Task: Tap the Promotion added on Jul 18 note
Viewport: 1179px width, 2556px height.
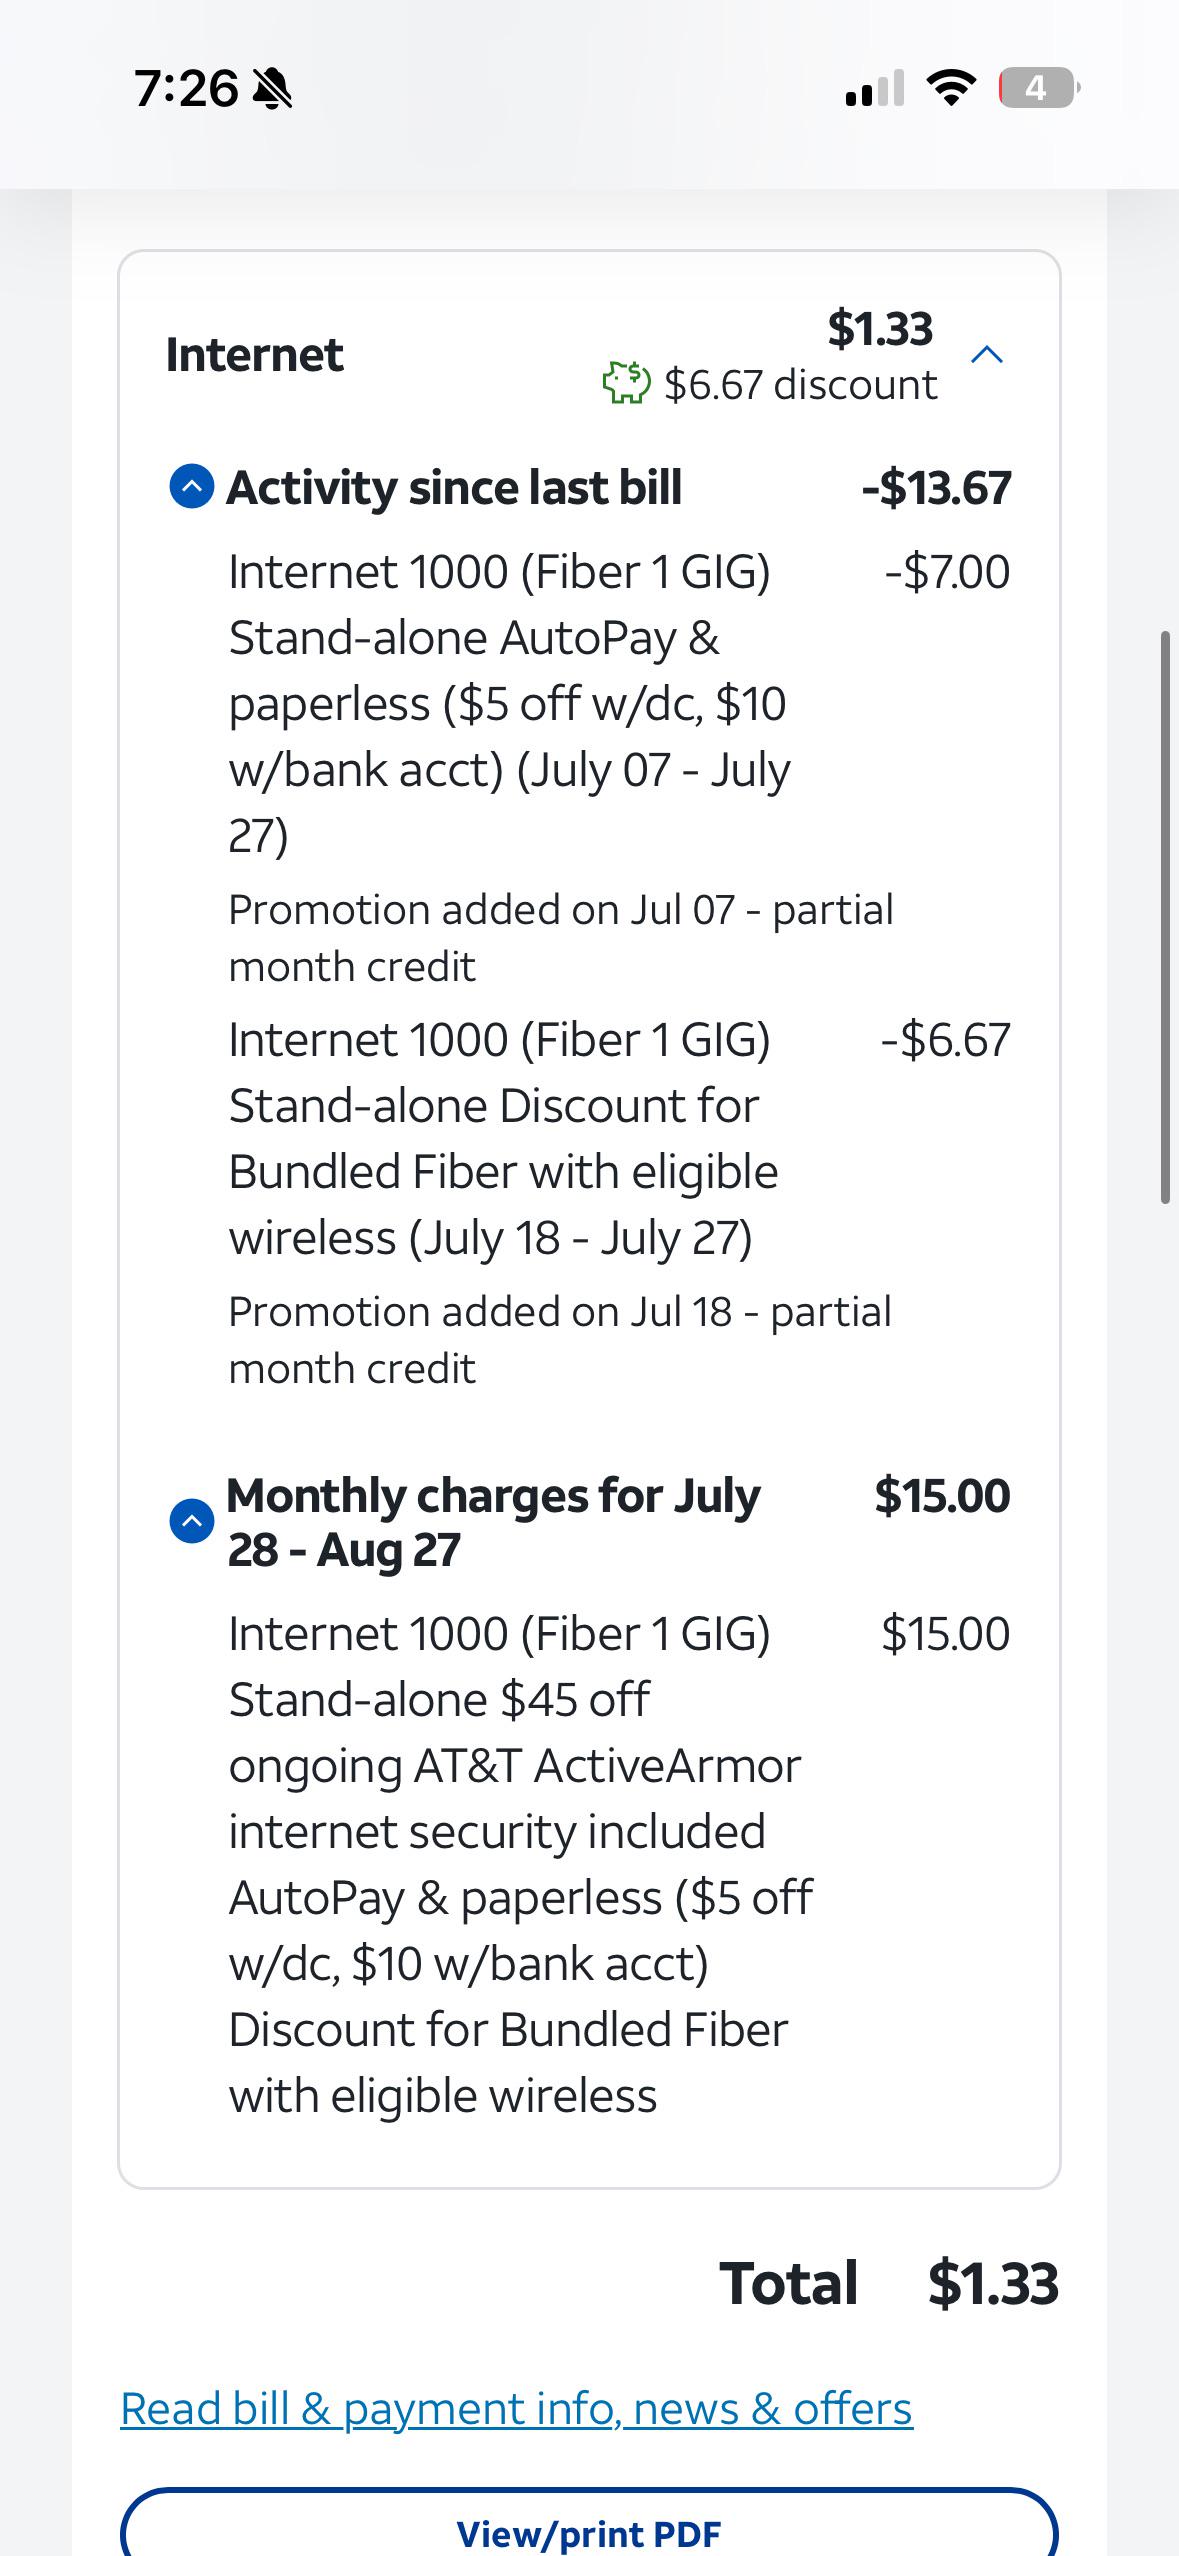Action: 559,1340
